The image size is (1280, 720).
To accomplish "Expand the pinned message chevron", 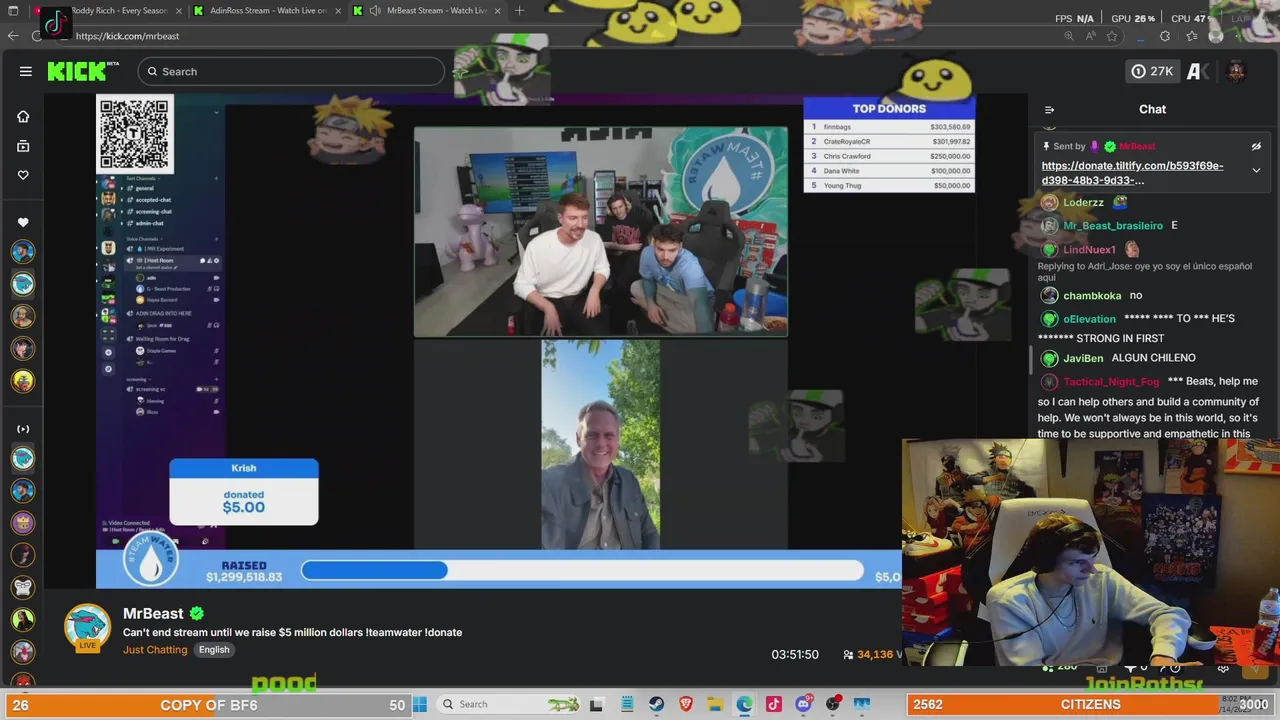I will 1256,170.
